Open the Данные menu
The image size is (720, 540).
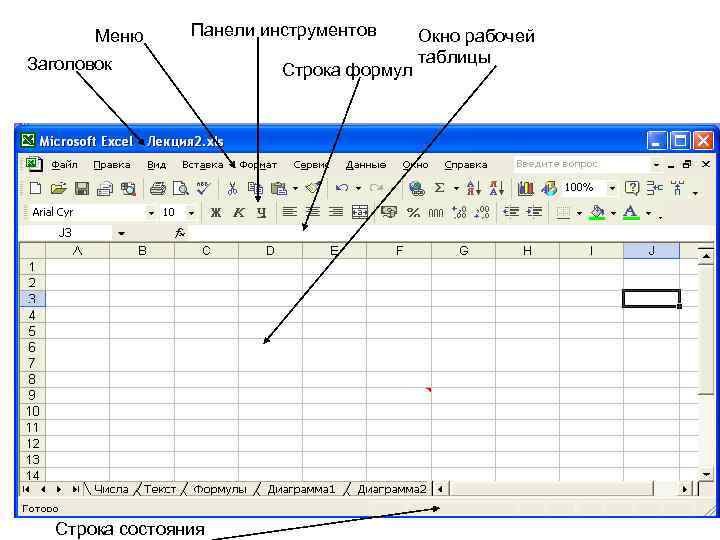point(366,164)
